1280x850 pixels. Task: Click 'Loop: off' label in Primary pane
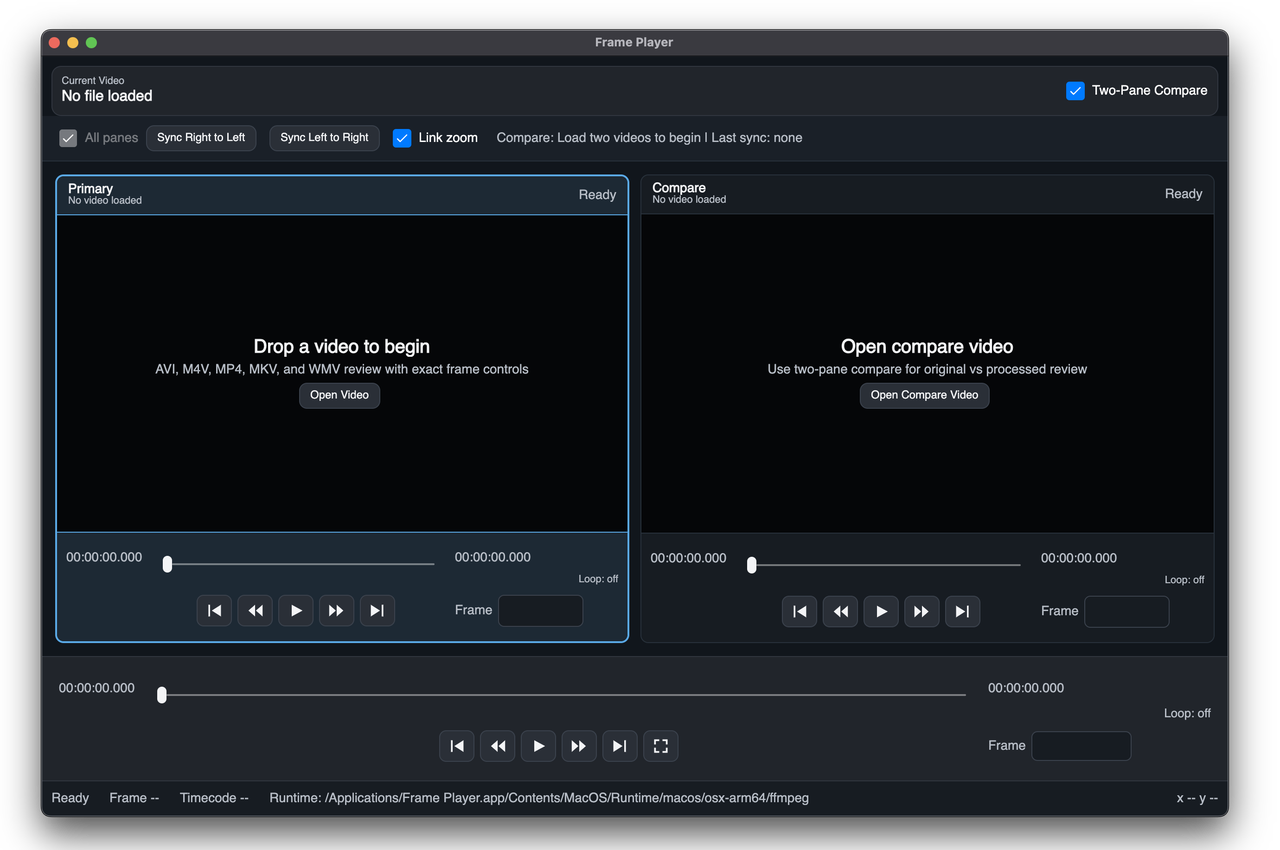(x=598, y=579)
